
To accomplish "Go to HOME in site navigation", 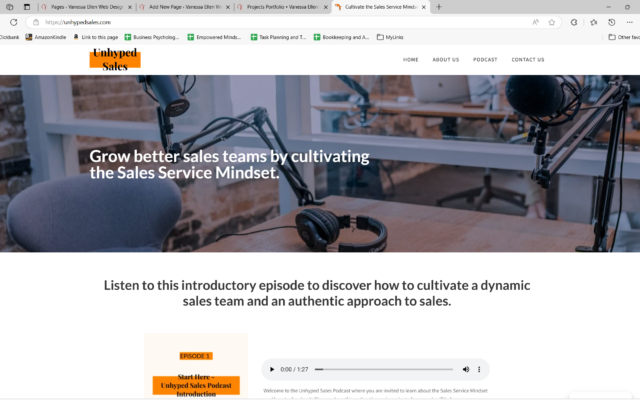I will coord(411,60).
